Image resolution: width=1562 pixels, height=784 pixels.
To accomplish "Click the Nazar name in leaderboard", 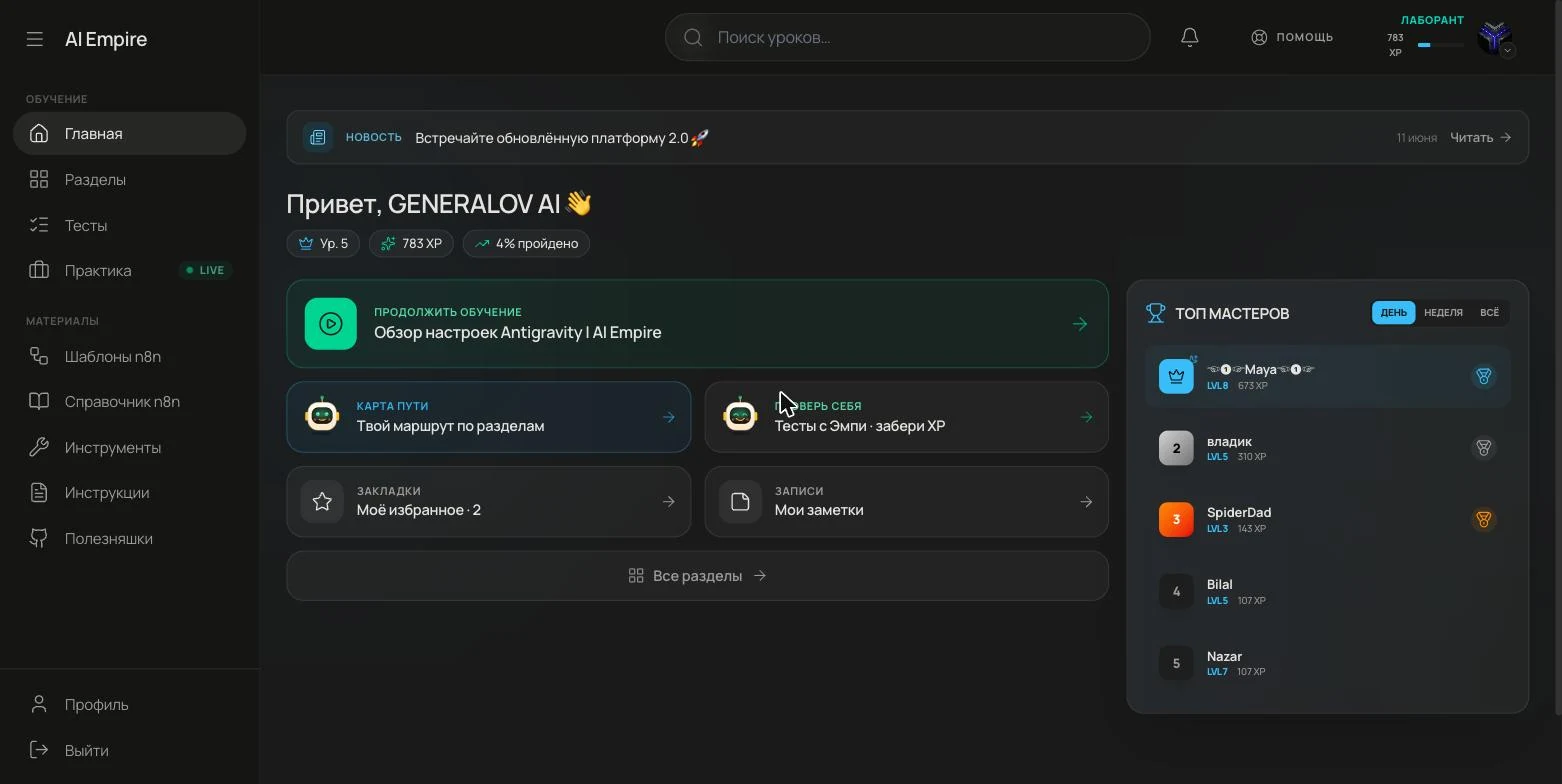I will pyautogui.click(x=1224, y=656).
